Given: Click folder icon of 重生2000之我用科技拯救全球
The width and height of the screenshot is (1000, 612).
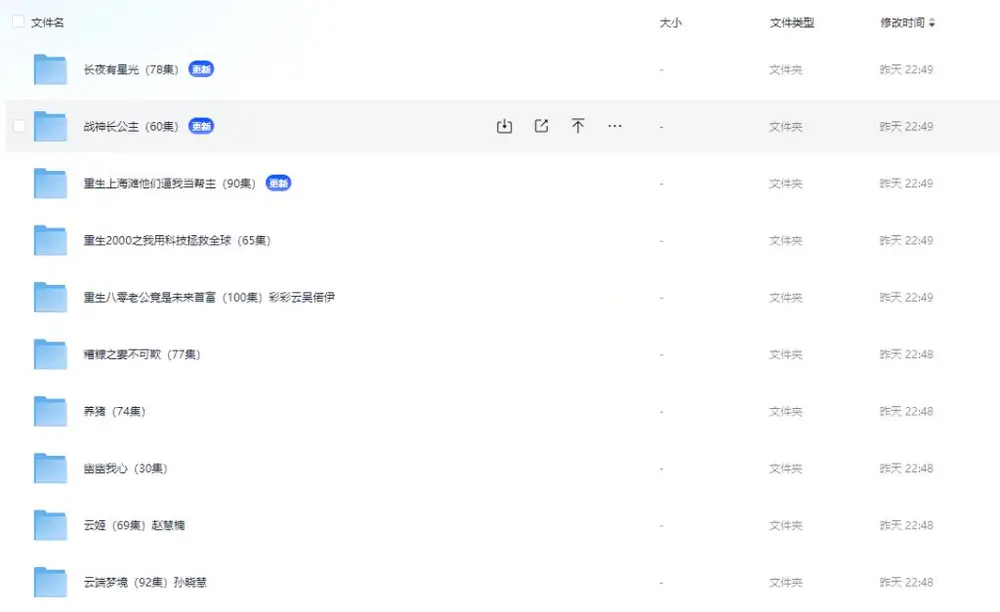Looking at the screenshot, I should point(50,240).
